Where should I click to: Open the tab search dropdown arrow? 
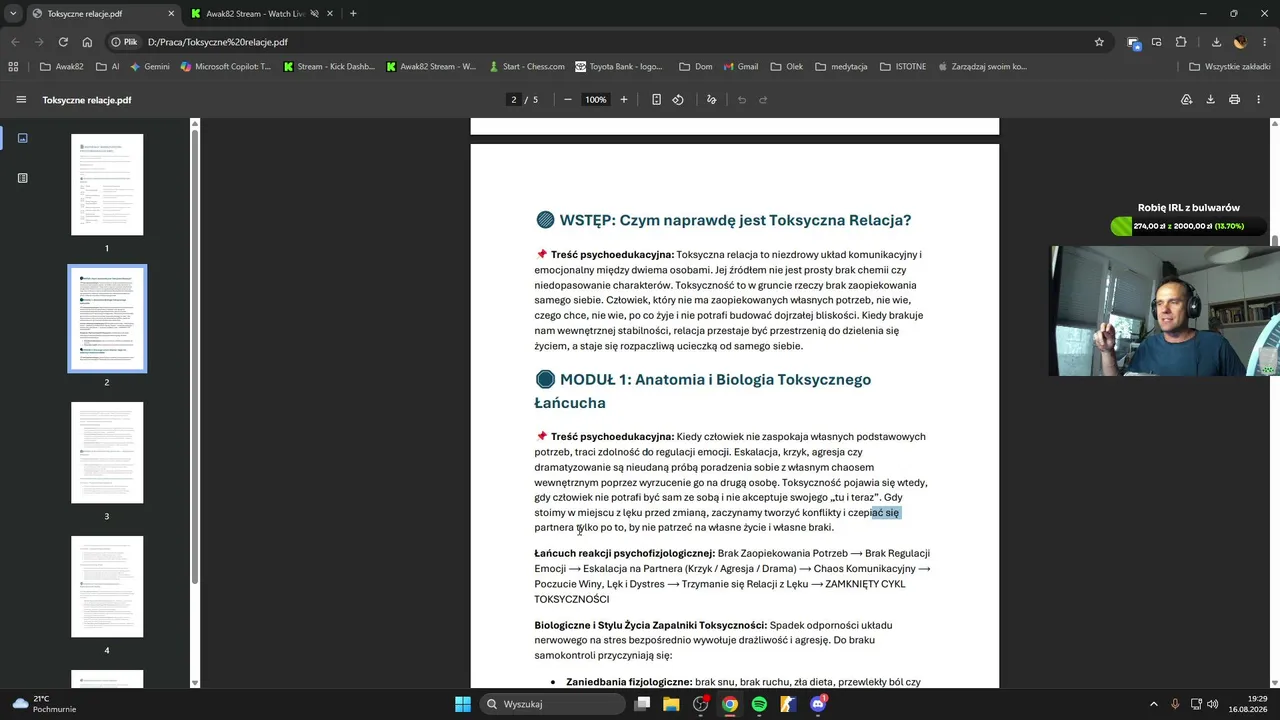pos(13,14)
